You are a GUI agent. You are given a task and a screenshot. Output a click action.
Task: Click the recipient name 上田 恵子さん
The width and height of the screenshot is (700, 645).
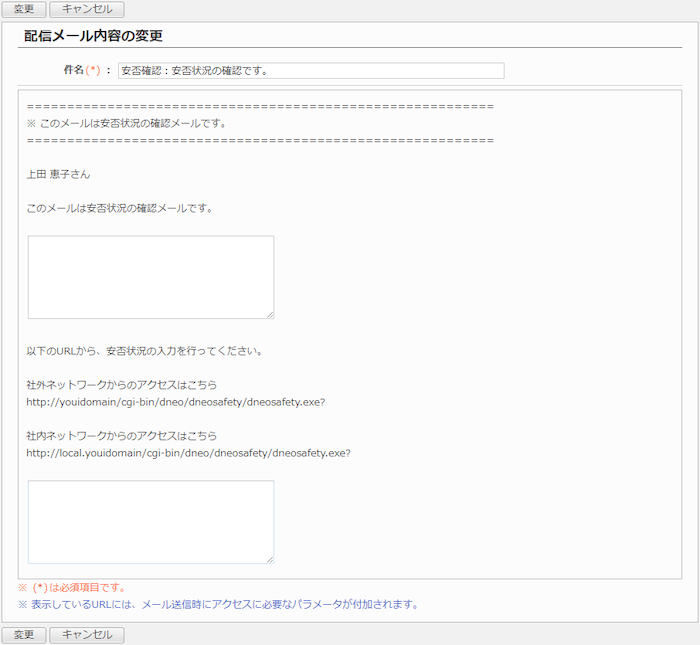[x=58, y=174]
